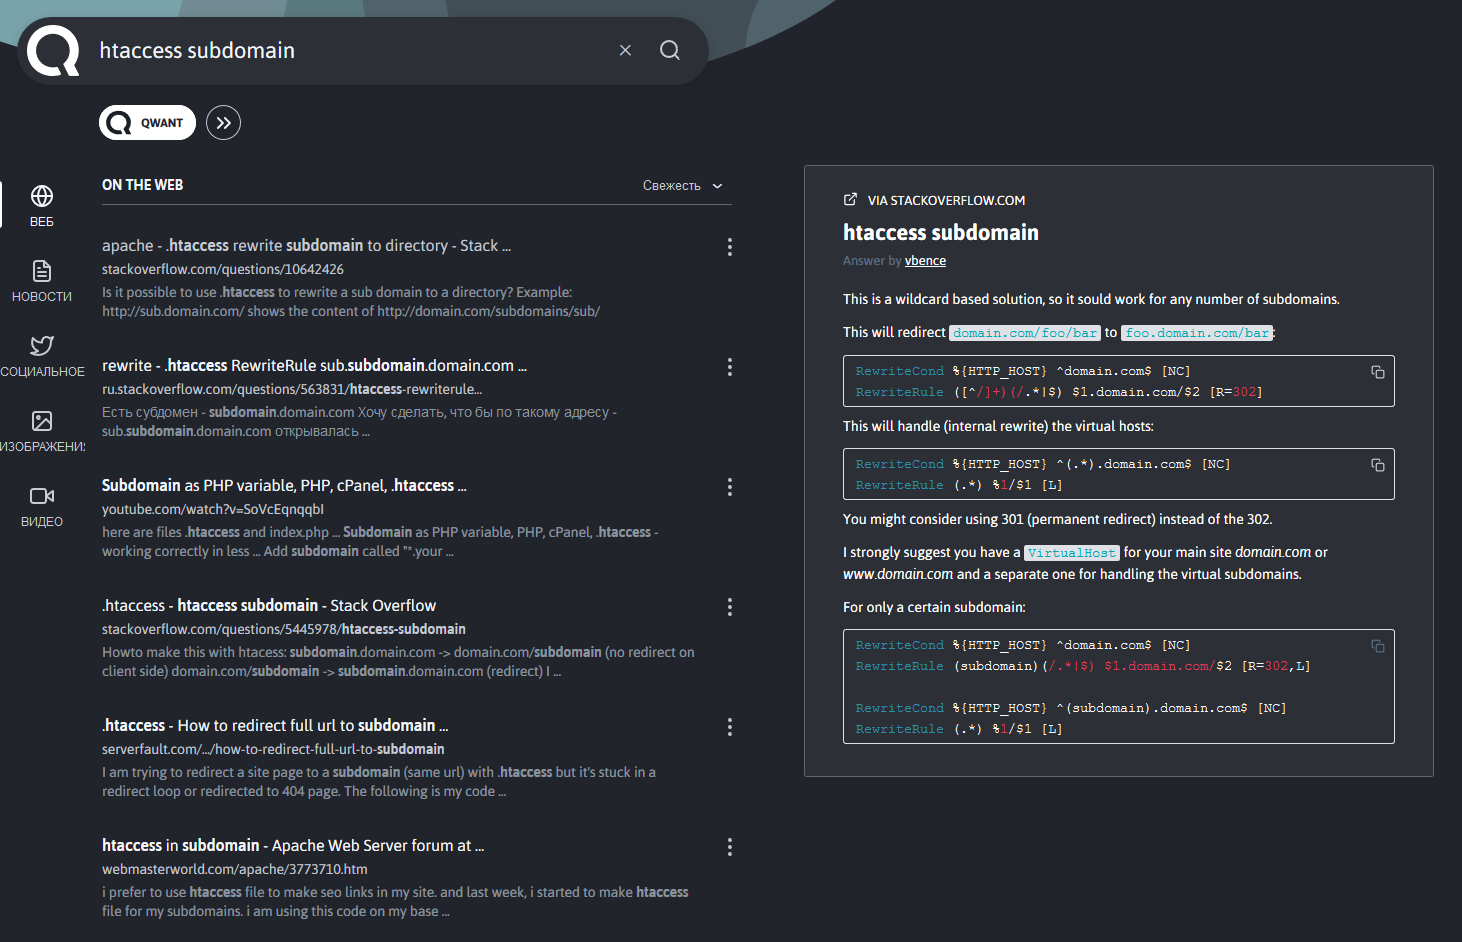Open the Stack Overflow external link icon
The width and height of the screenshot is (1462, 942).
click(x=850, y=200)
